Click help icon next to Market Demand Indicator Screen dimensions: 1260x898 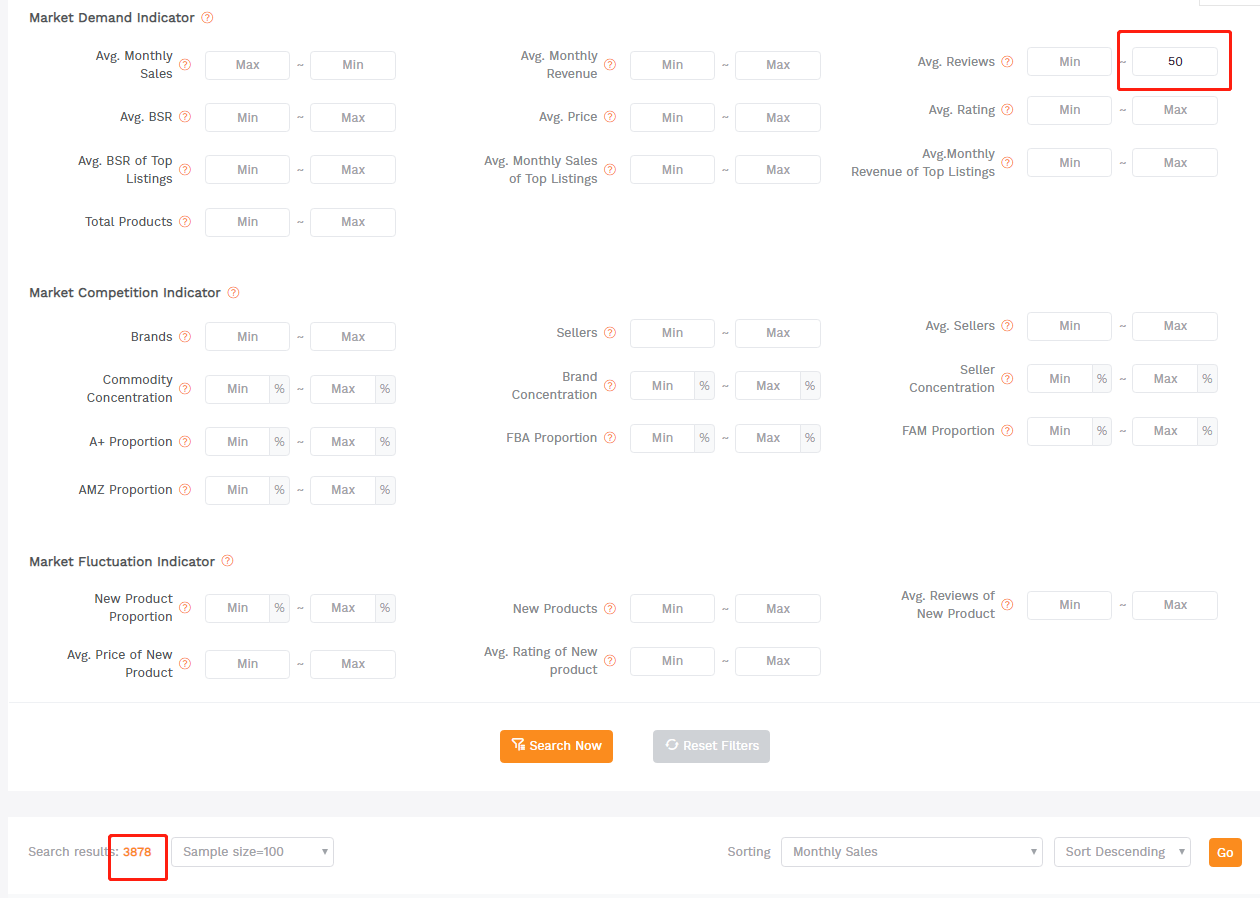click(207, 18)
